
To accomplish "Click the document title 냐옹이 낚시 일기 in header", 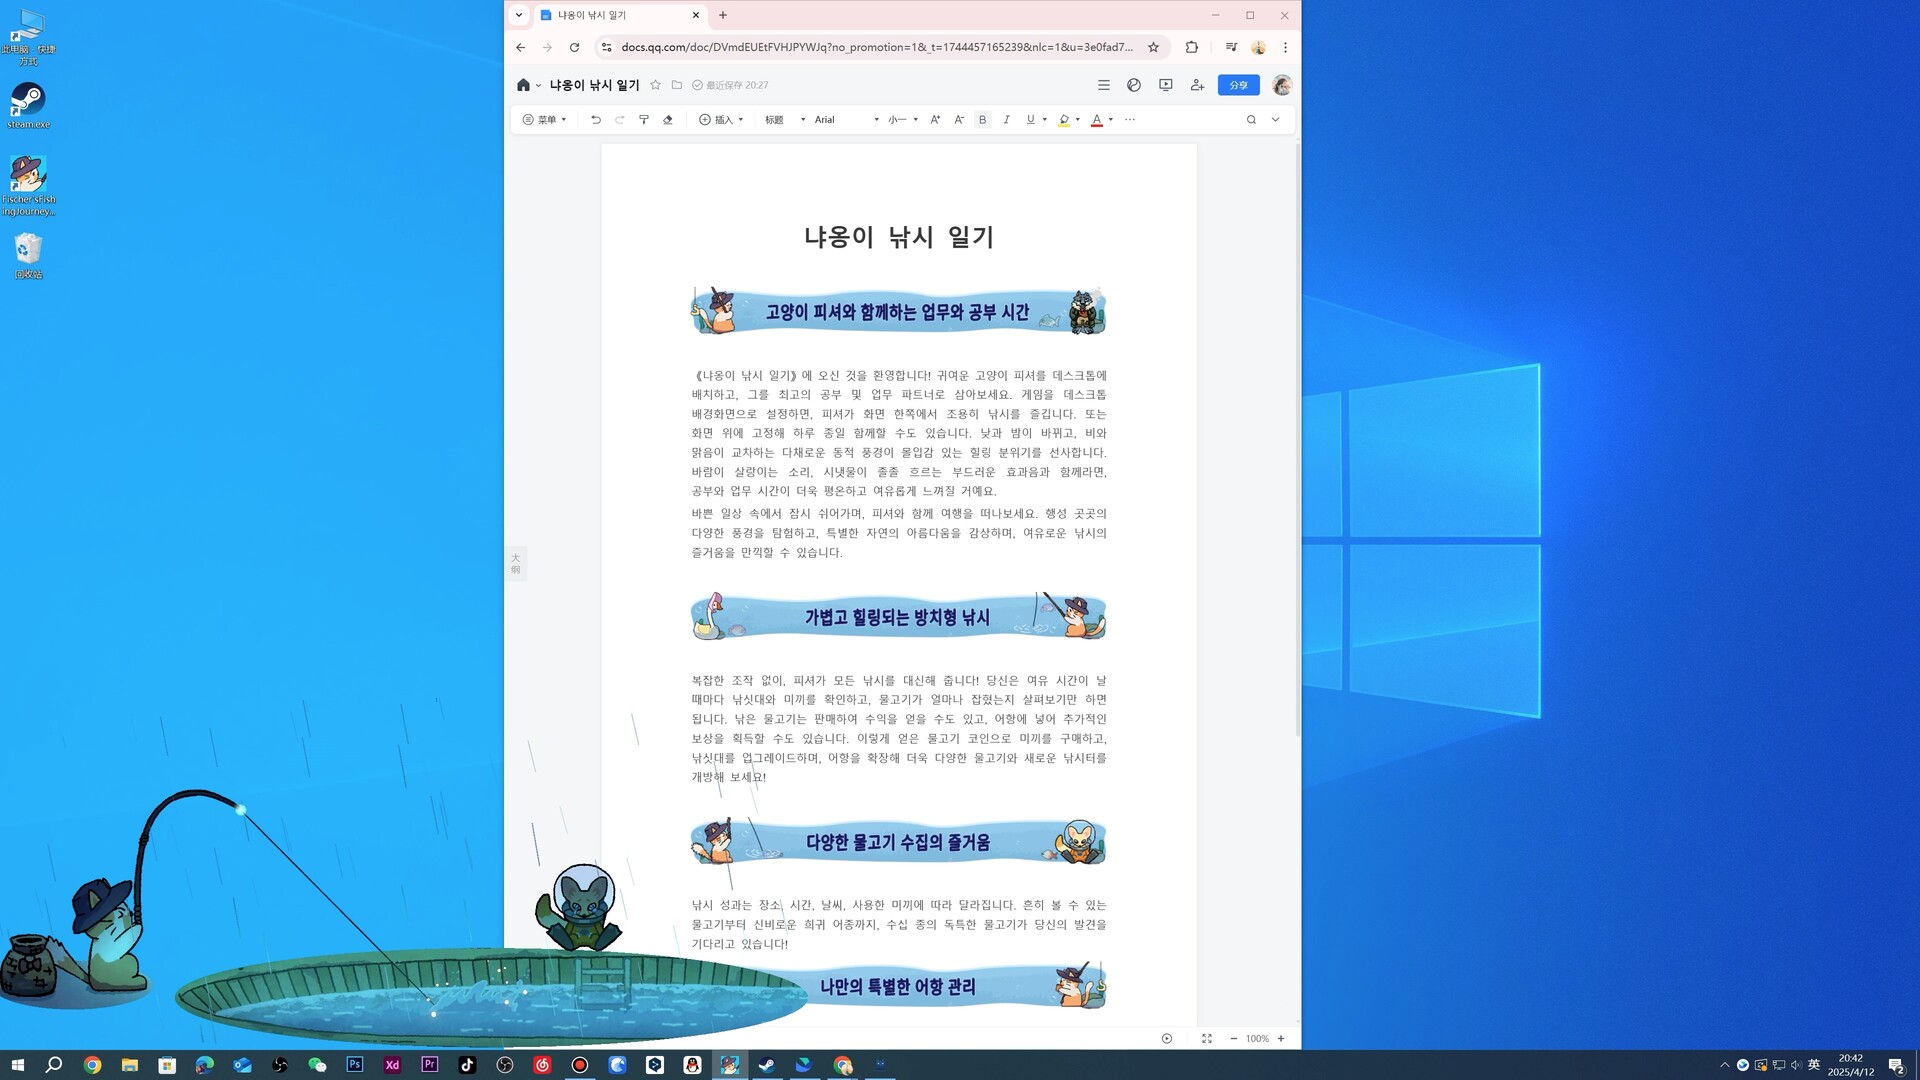I will pos(594,85).
